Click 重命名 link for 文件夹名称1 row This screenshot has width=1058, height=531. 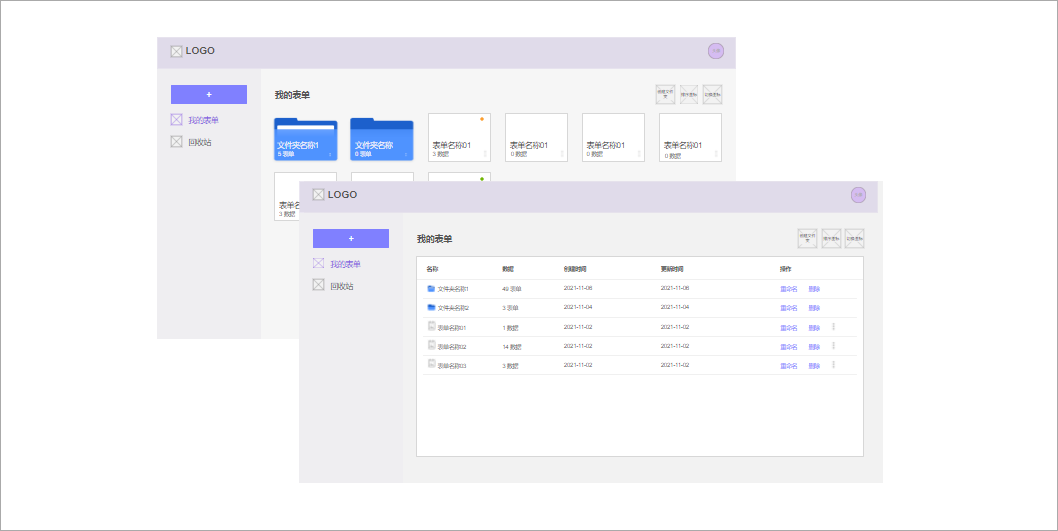point(789,288)
